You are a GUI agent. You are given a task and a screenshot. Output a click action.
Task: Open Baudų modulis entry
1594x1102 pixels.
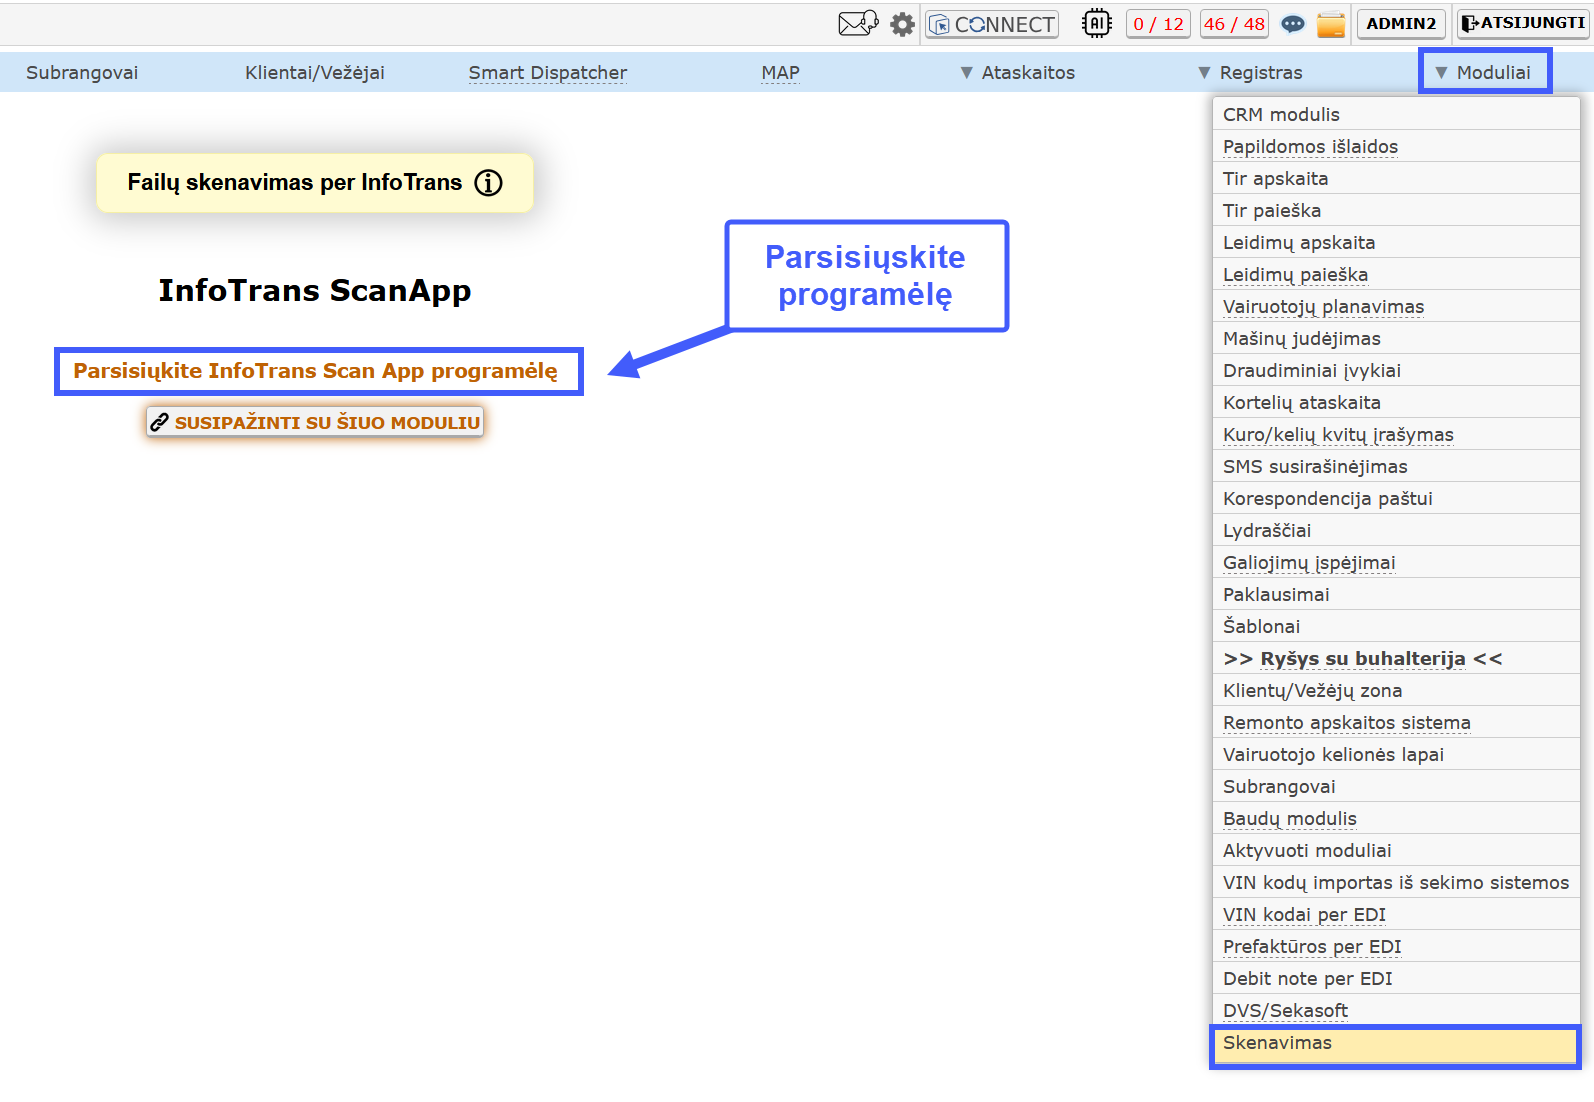(x=1395, y=818)
